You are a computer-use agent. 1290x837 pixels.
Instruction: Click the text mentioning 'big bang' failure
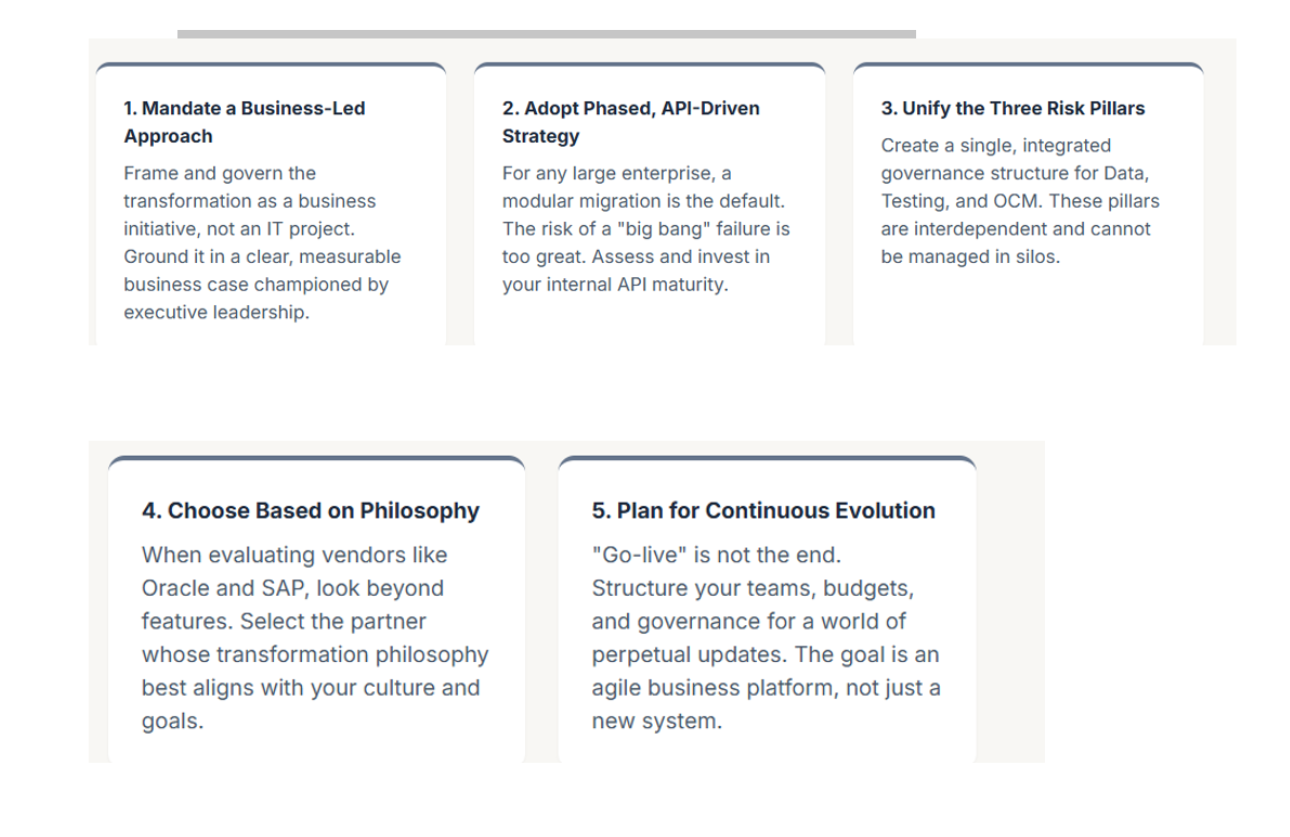tap(646, 229)
